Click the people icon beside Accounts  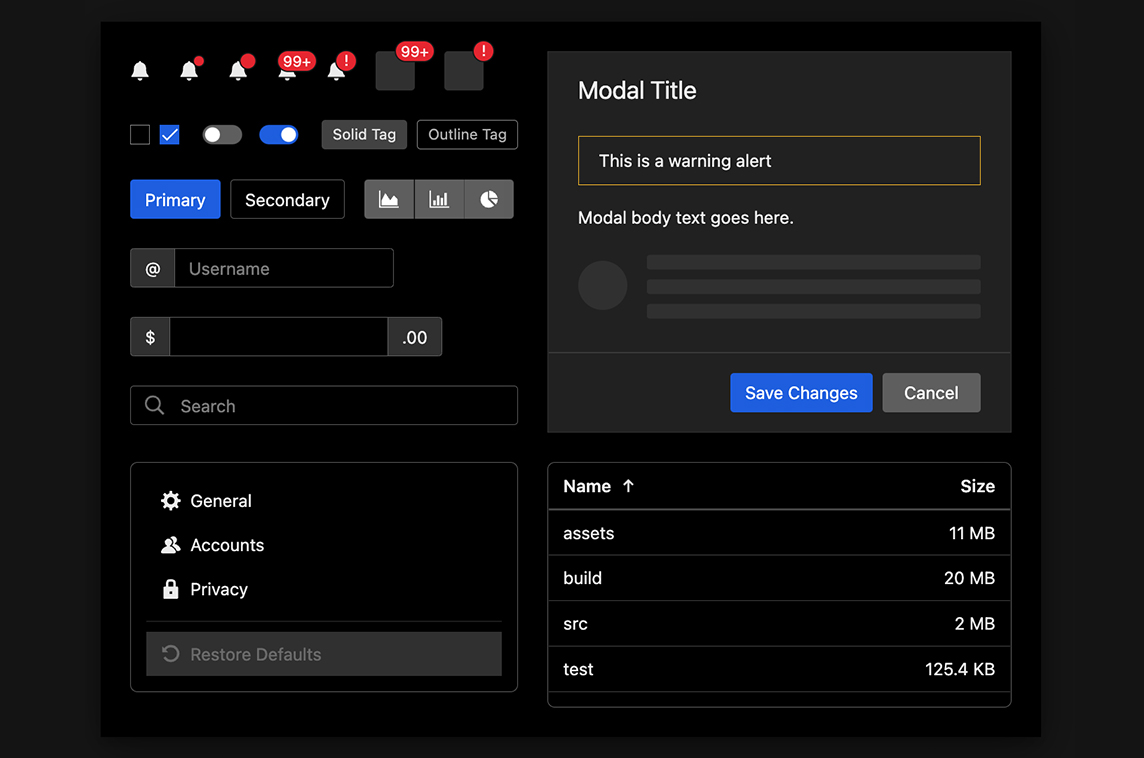(x=171, y=545)
